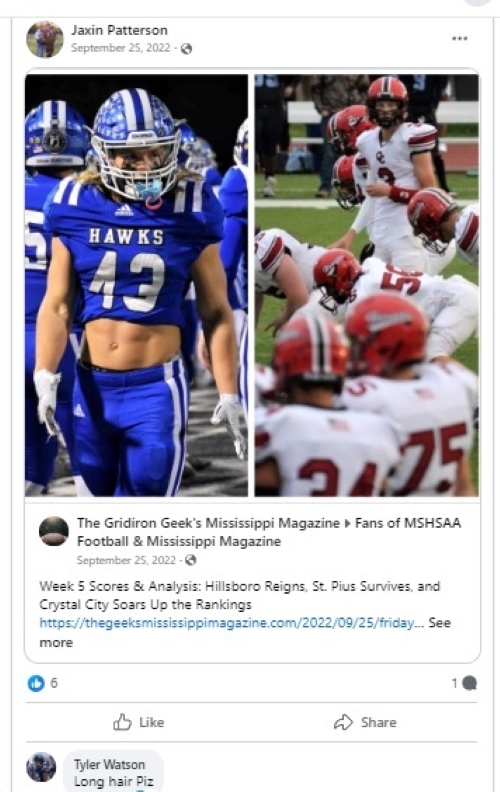Open Tyler Watson's profile avatar
Screen dimensions: 500x792
(41, 767)
